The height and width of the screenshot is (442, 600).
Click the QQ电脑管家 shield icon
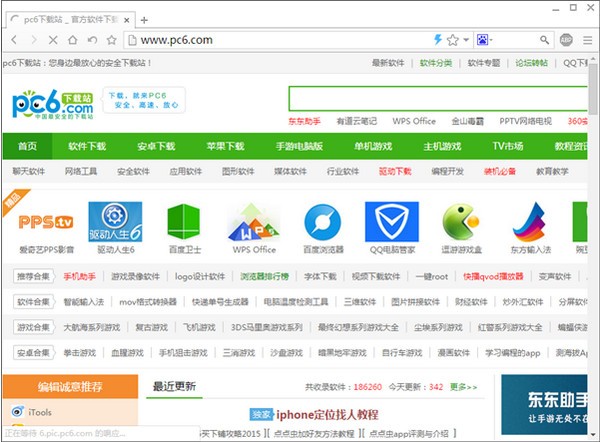tap(391, 221)
